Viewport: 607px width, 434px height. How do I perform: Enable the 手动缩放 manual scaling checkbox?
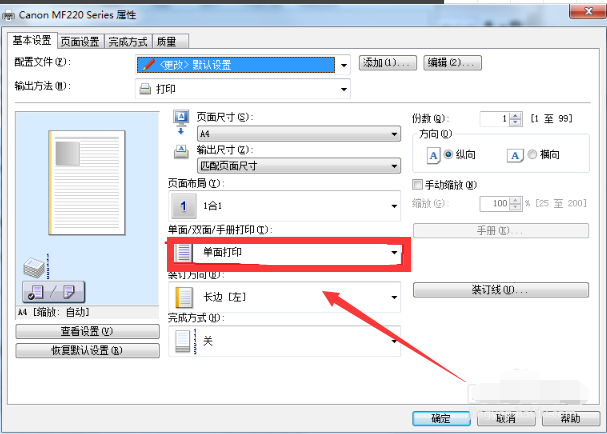417,185
